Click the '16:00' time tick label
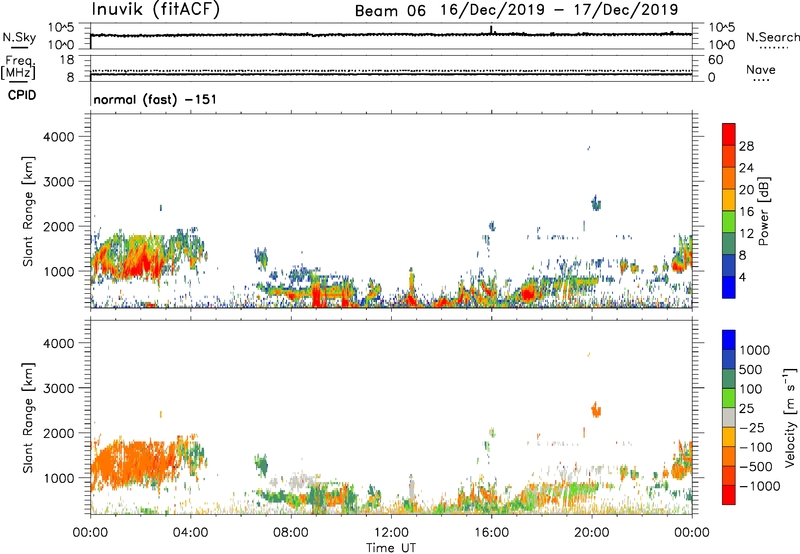Screen dimensions: 800x554 pyautogui.click(x=491, y=533)
